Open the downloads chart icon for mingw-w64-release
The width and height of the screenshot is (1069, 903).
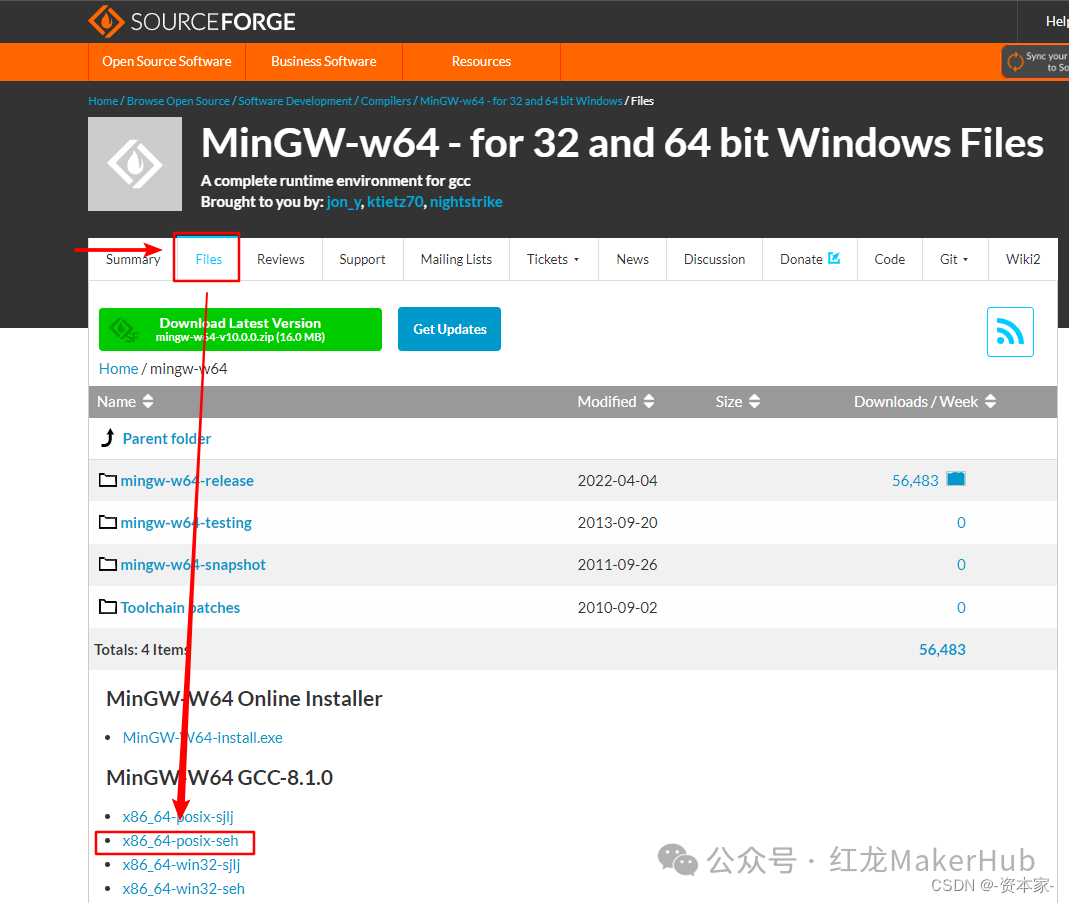coord(956,479)
